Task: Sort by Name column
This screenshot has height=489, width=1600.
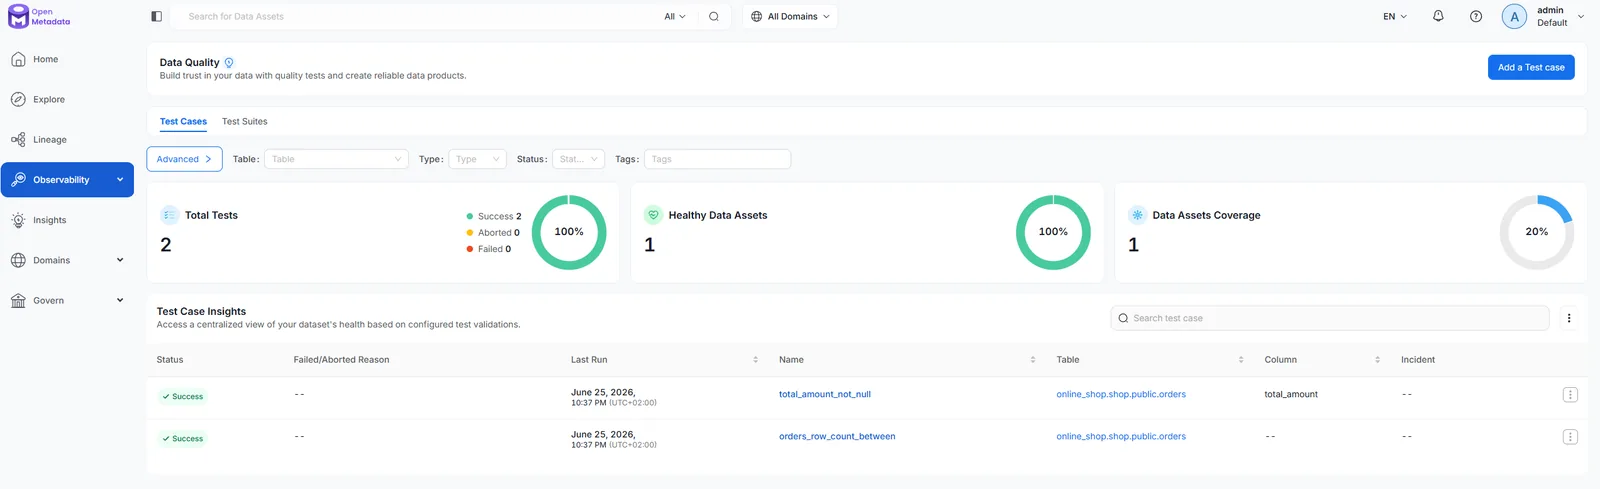Action: 1033,360
